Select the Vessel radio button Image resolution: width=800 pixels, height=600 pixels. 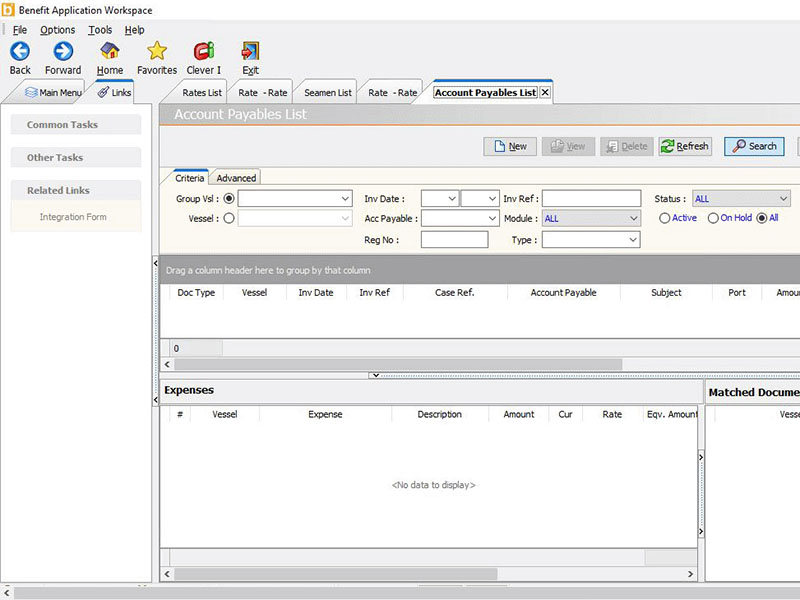click(x=229, y=218)
